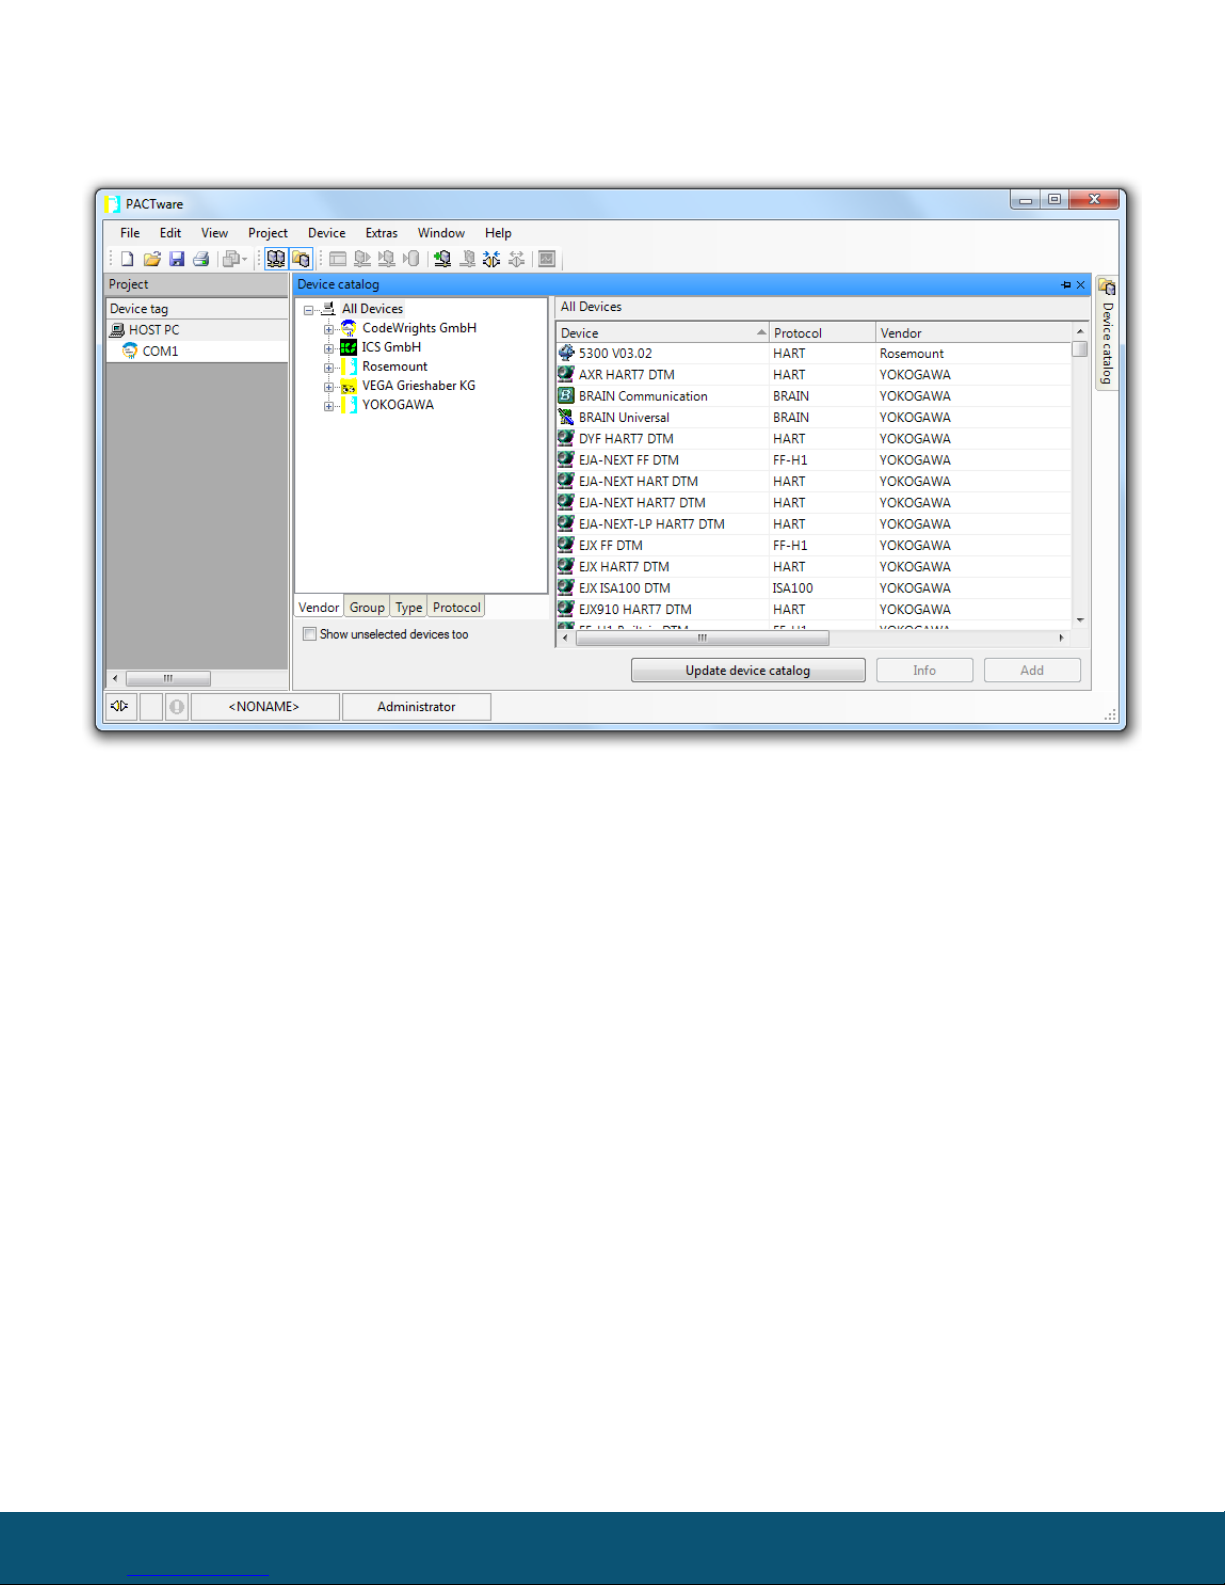Toggle the Device catalog toolbar icon
Viewport: 1225px width, 1585px height.
(x=301, y=259)
